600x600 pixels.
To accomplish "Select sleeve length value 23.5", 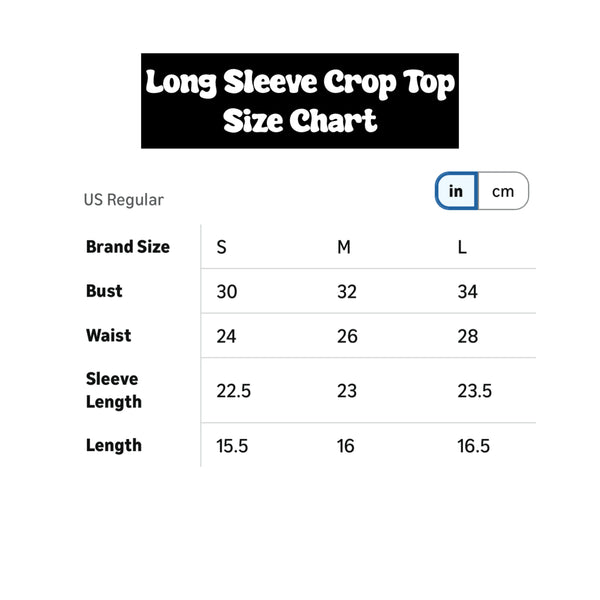I will [x=475, y=391].
